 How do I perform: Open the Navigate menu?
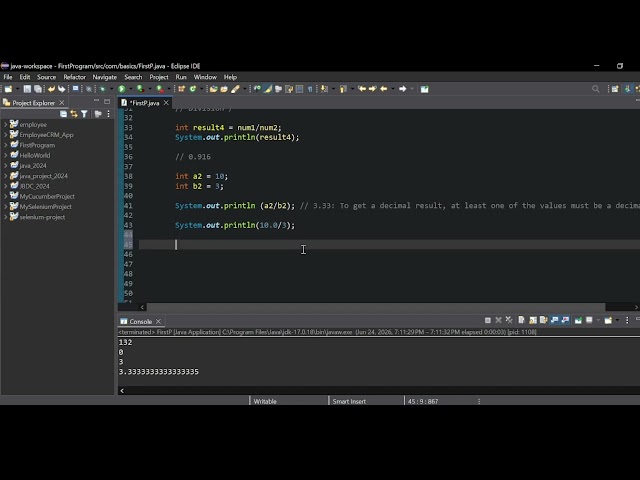[104, 77]
